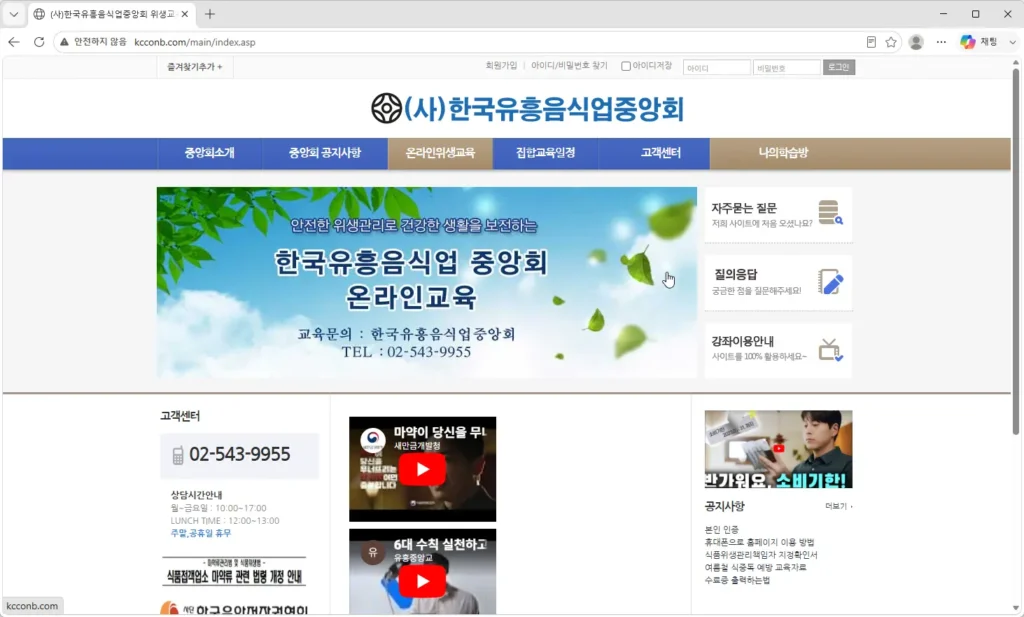Add the page to favorites with the star icon
Viewport: 1024px width, 617px height.
(x=891, y=42)
